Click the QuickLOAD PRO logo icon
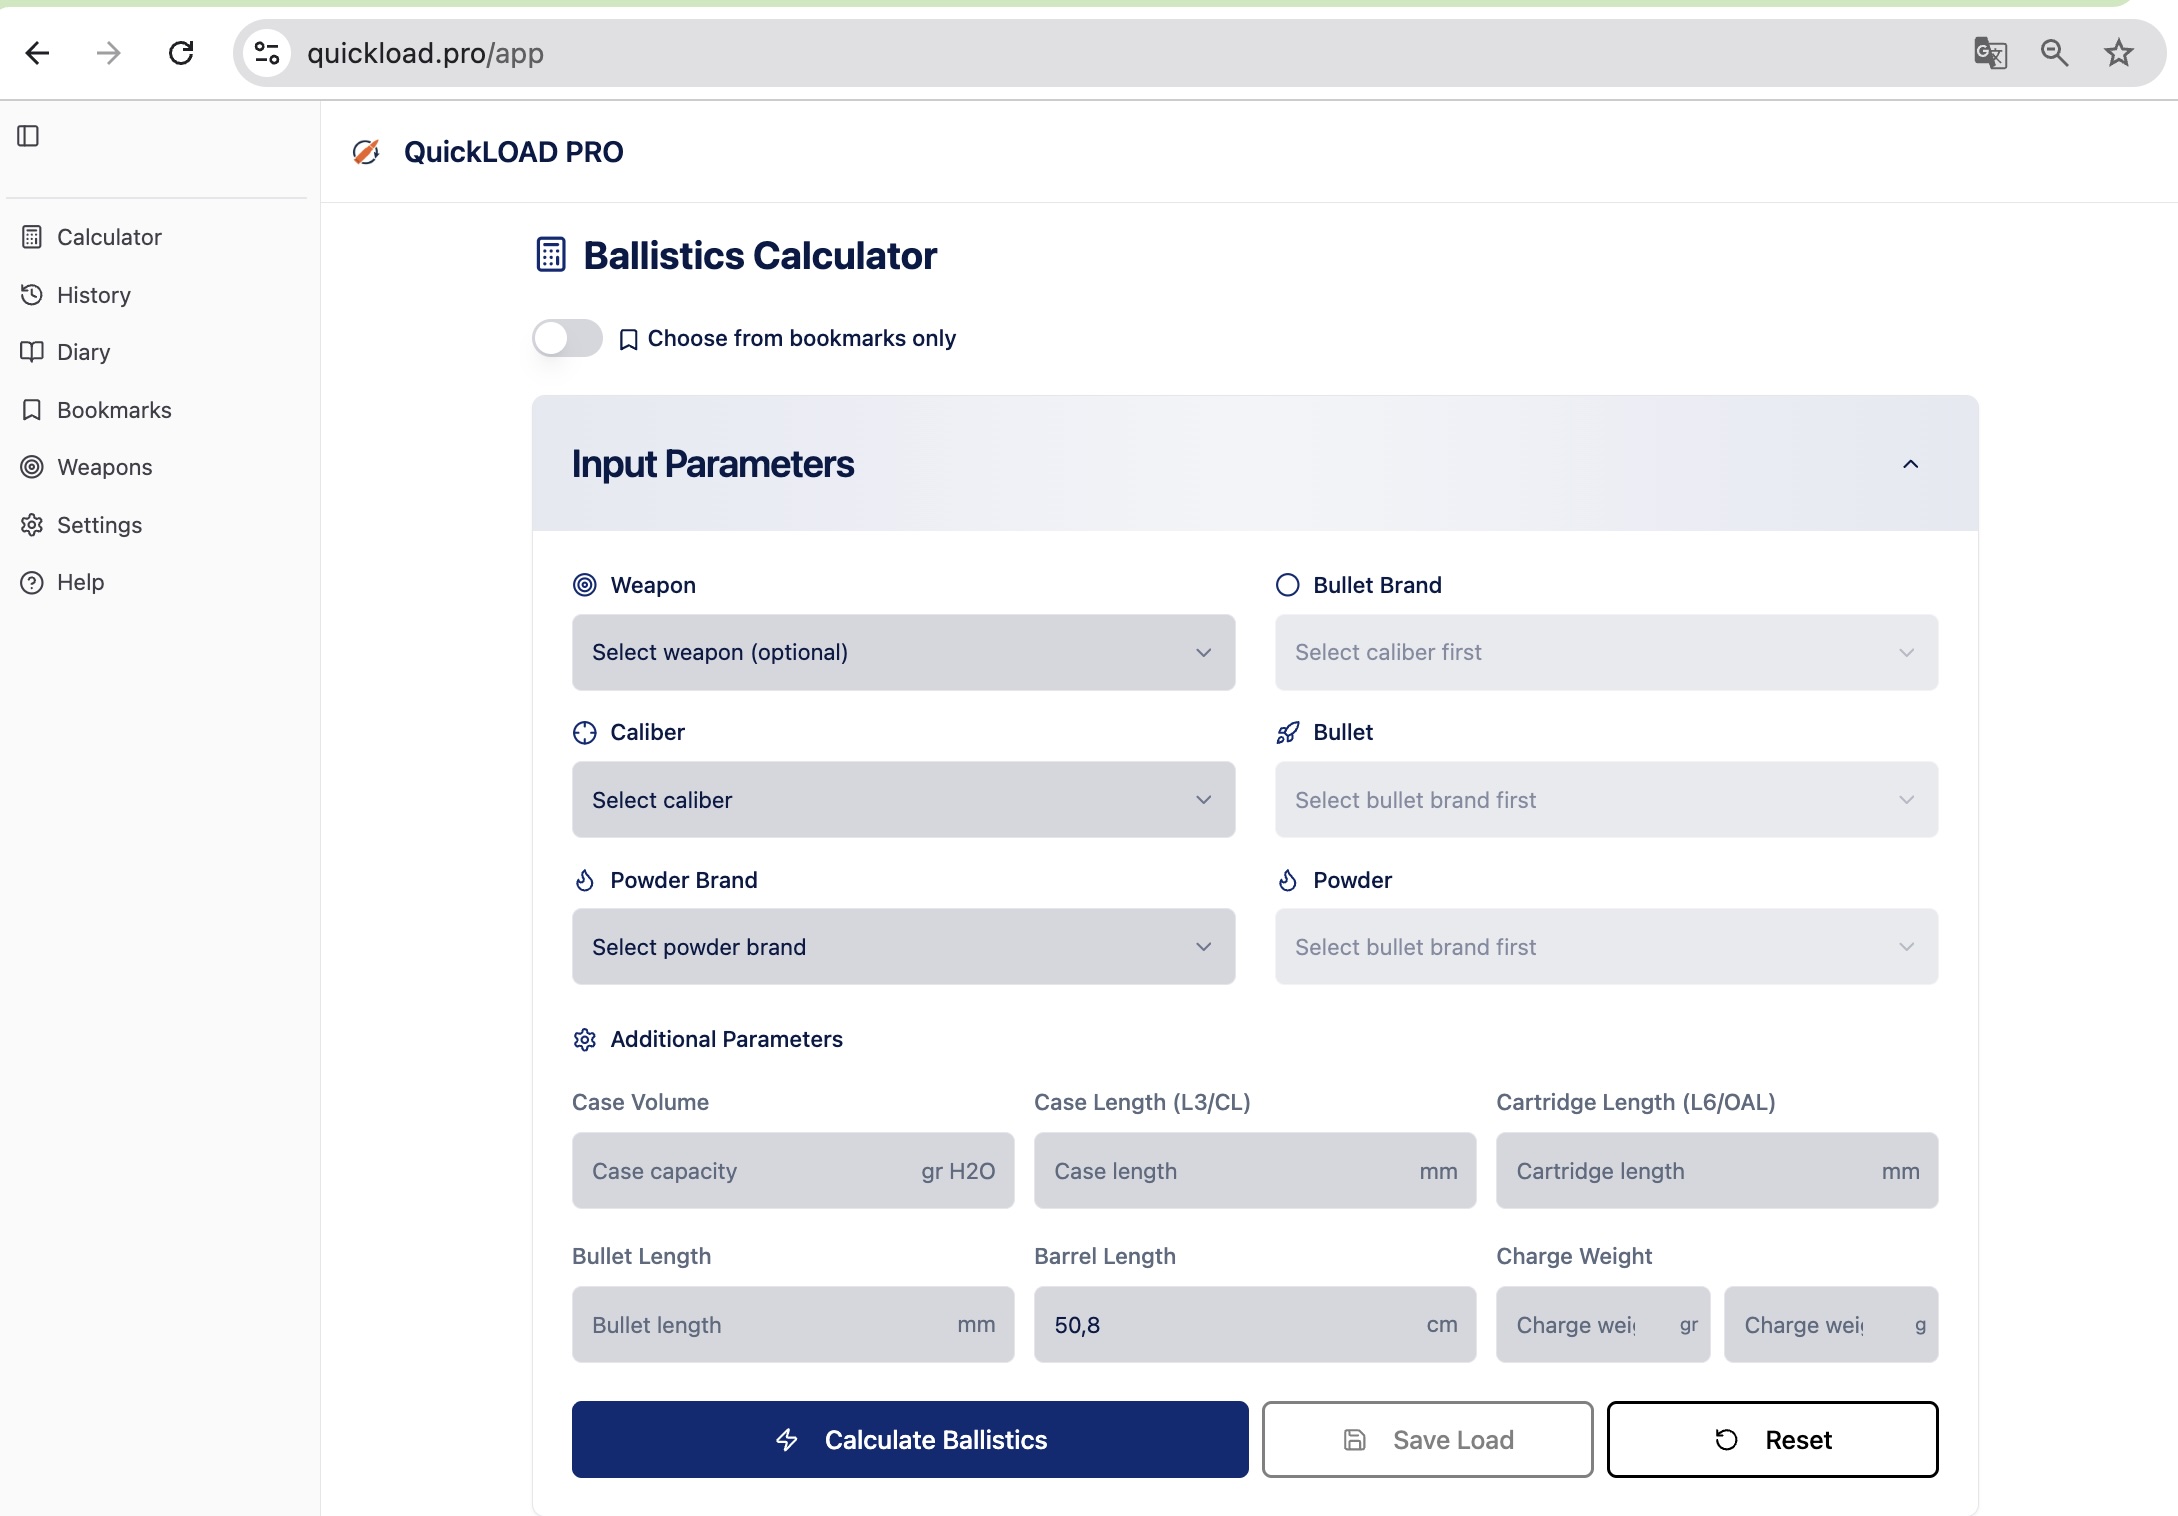Viewport: 2178px width, 1516px height. click(x=366, y=152)
